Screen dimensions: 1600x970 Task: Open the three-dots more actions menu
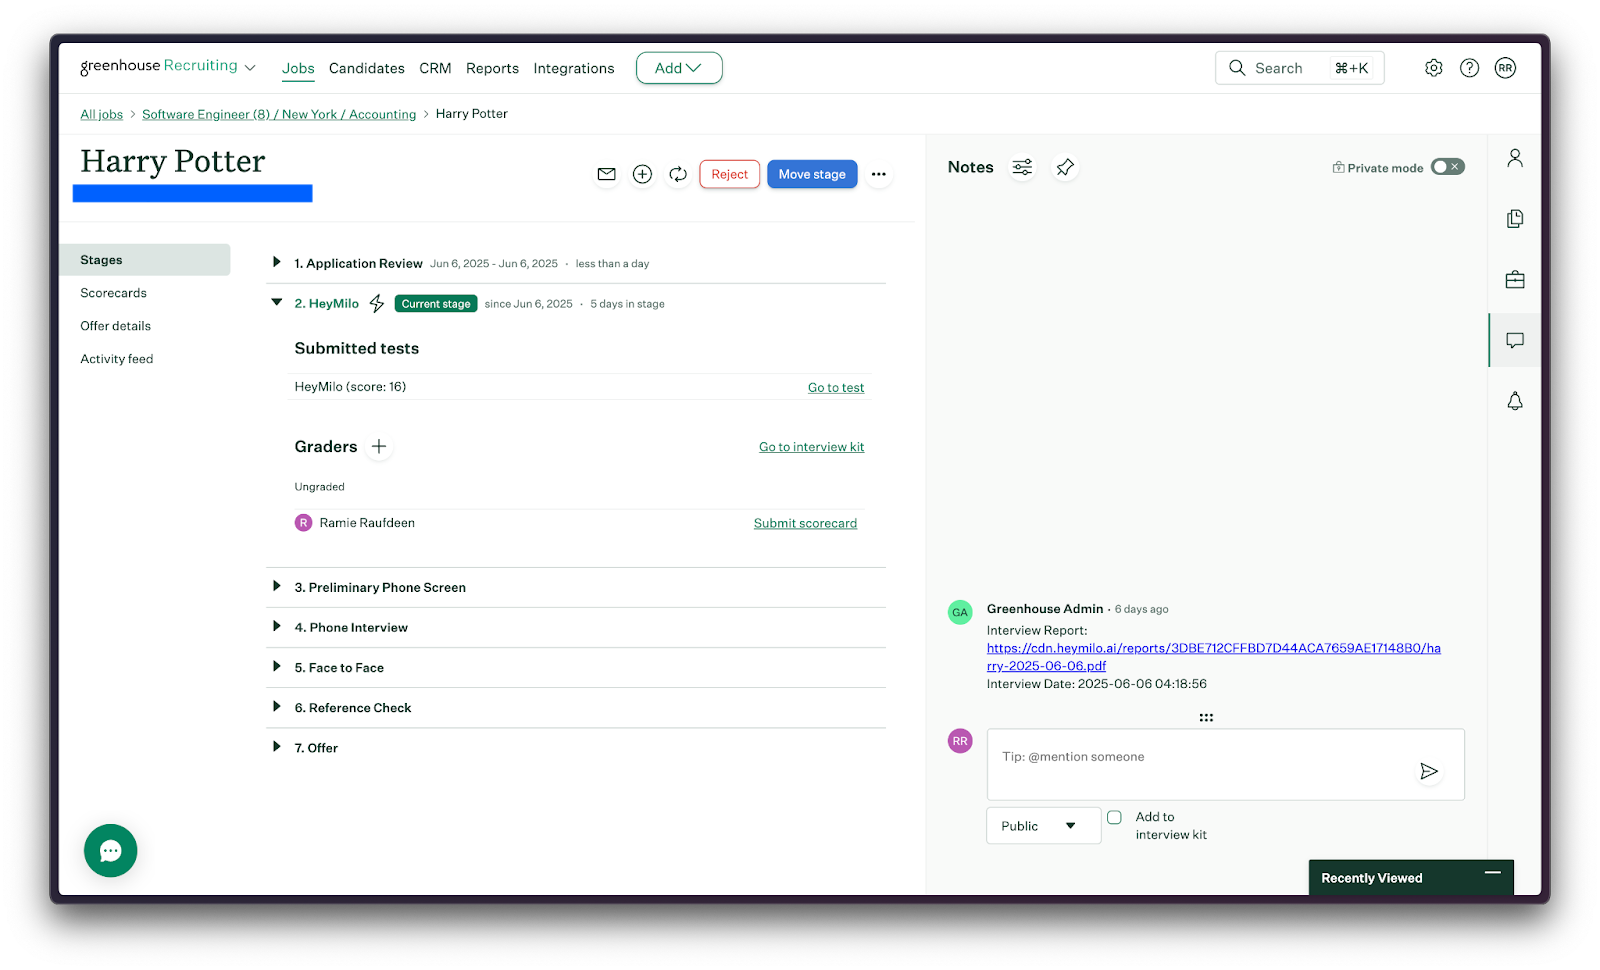pyautogui.click(x=878, y=174)
